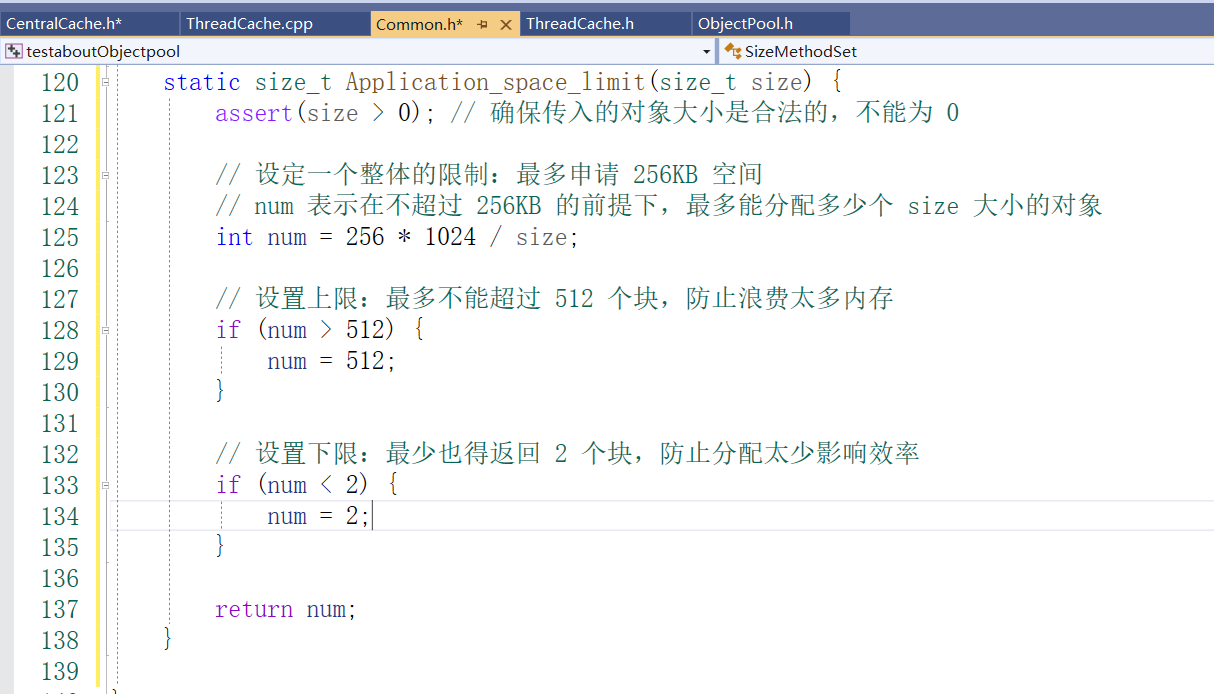Viewport: 1214px width, 694px height.
Task: Switch to the ThreadCache.h tab
Action: coord(580,24)
